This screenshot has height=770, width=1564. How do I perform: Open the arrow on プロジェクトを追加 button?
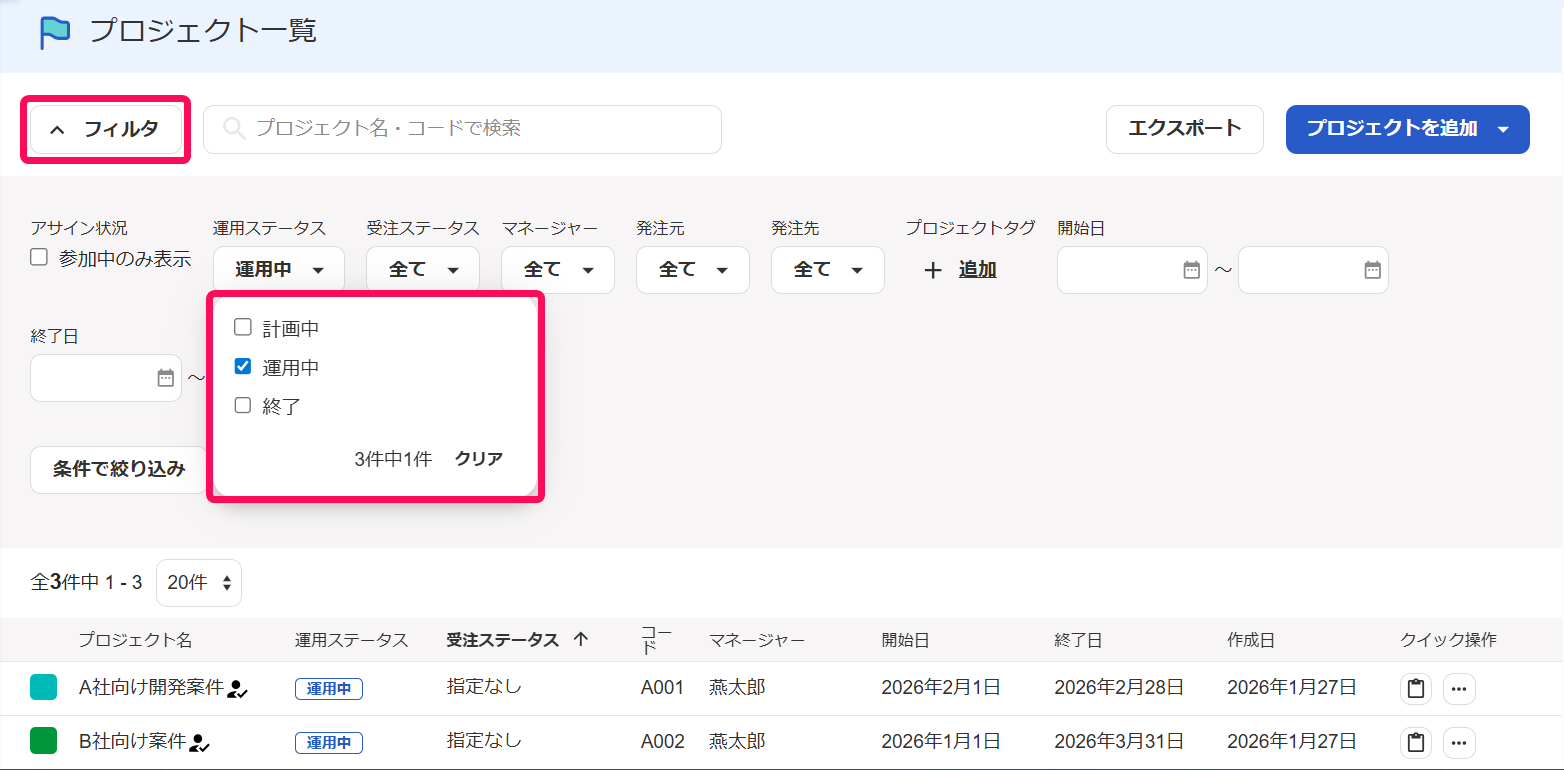tap(1503, 129)
